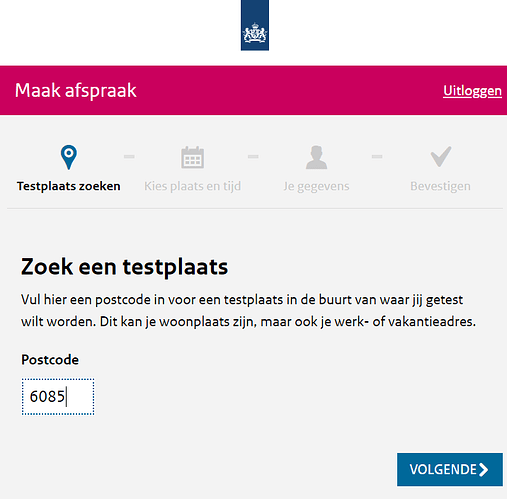Image resolution: width=507 pixels, height=499 pixels.
Task: Click the dash between person and checkmark icons
Action: 377,156
